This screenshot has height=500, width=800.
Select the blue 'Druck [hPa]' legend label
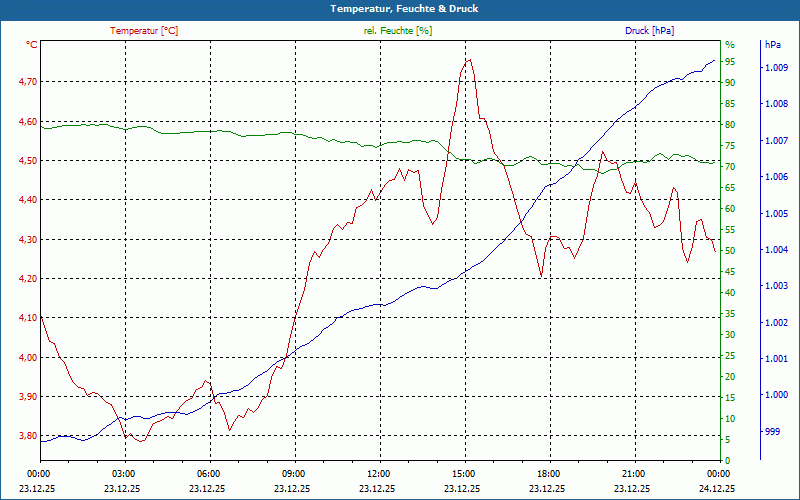click(649, 31)
